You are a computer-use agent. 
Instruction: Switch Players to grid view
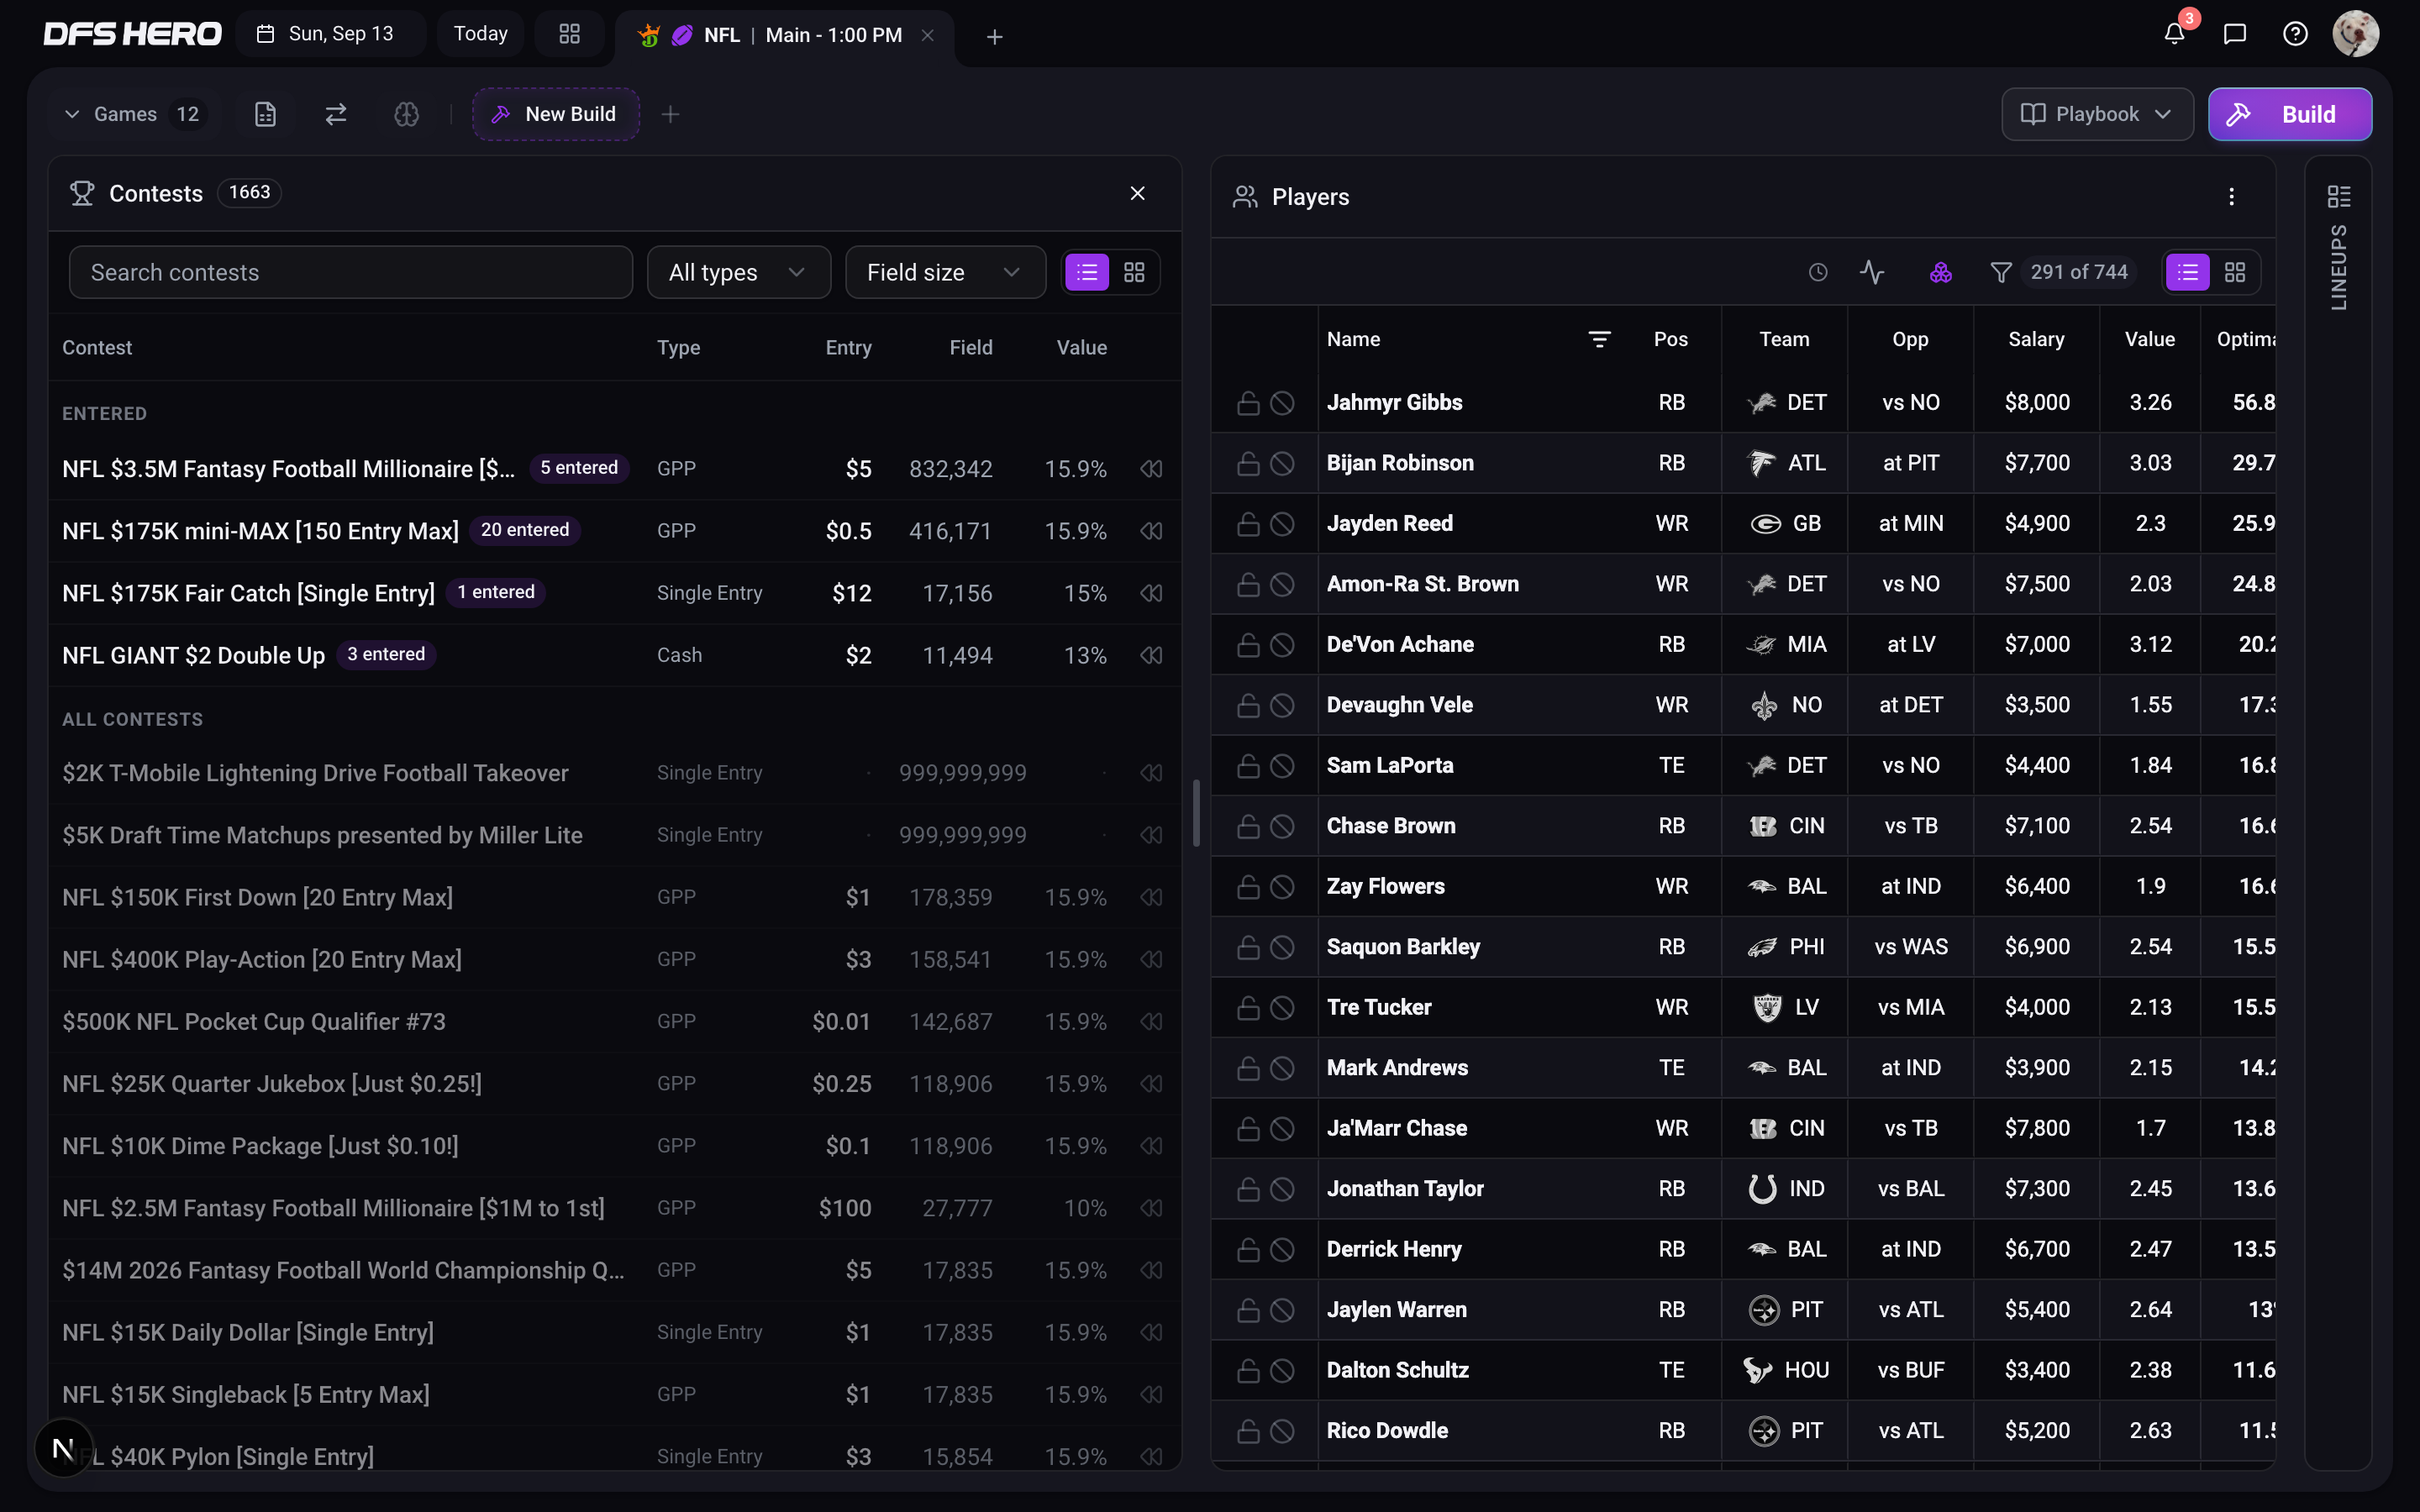(2235, 272)
